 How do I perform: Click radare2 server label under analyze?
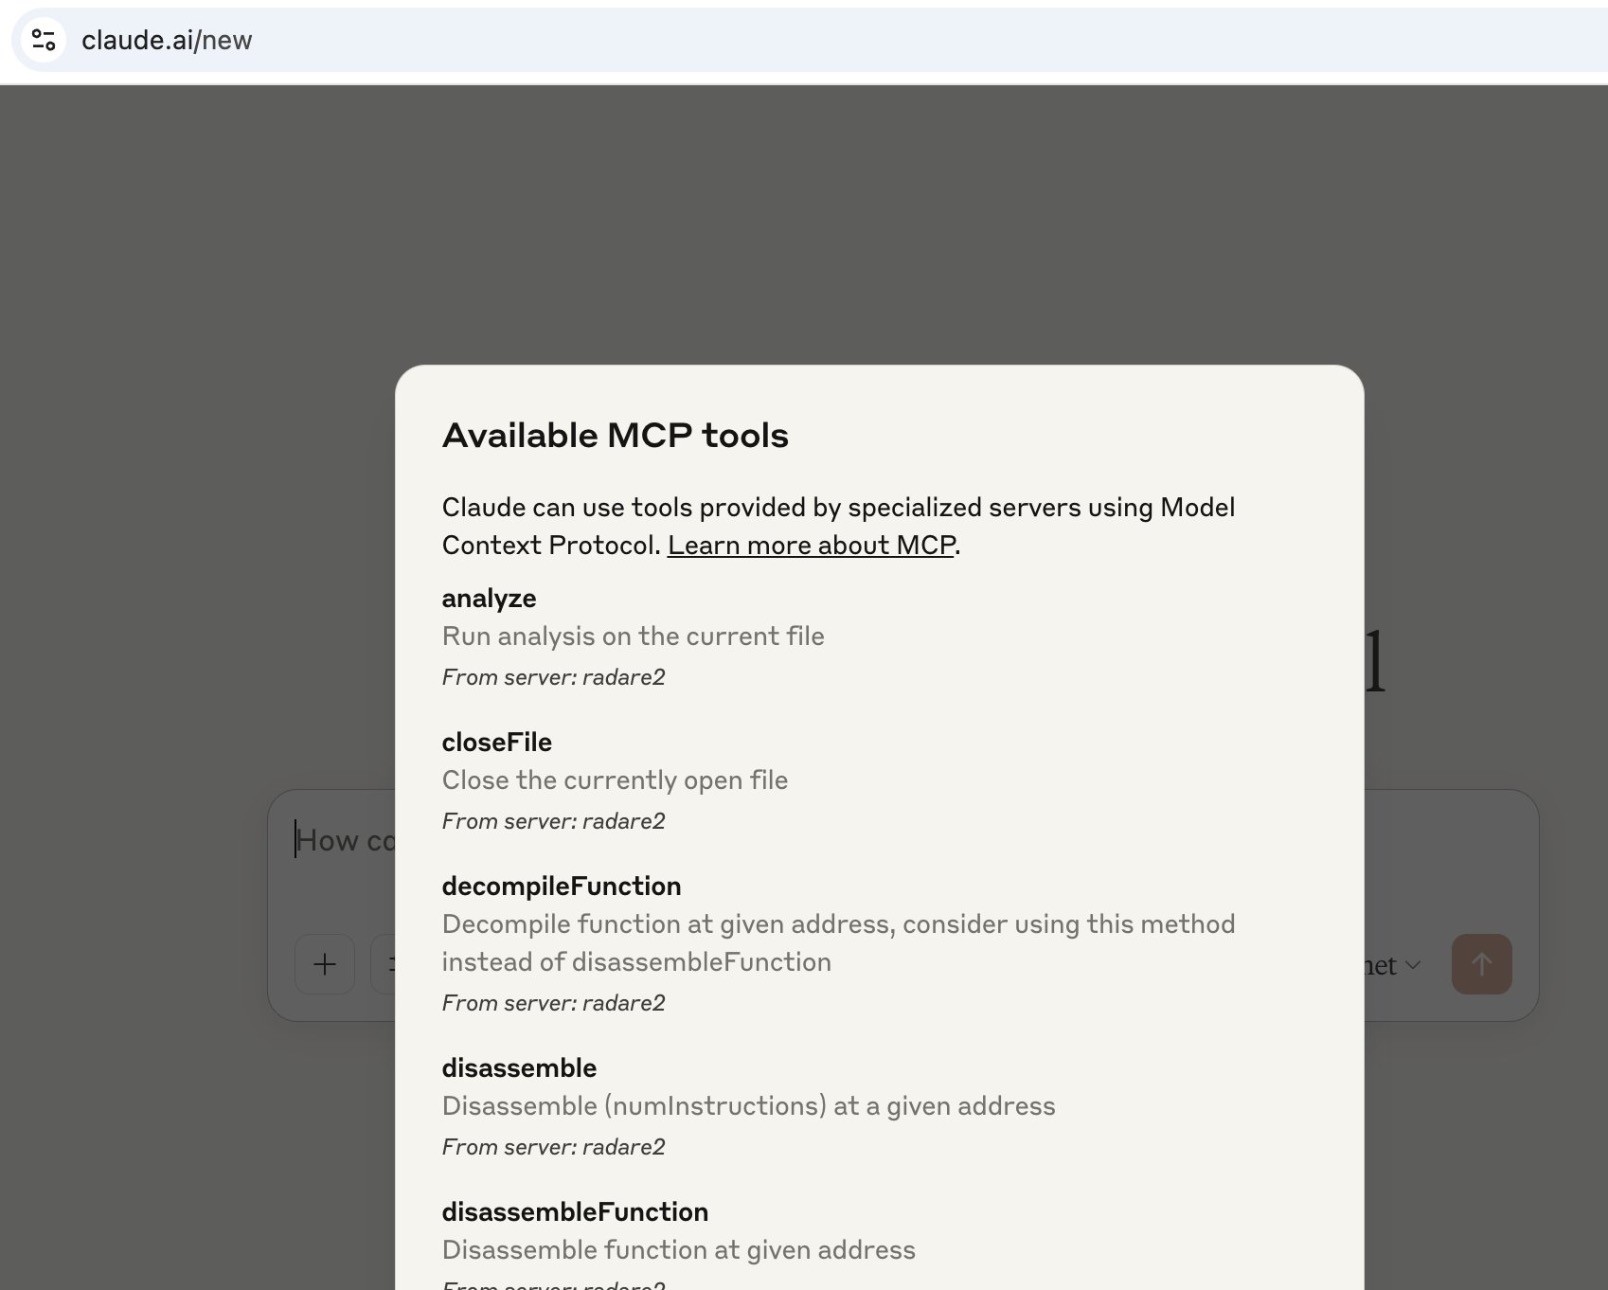(x=553, y=677)
